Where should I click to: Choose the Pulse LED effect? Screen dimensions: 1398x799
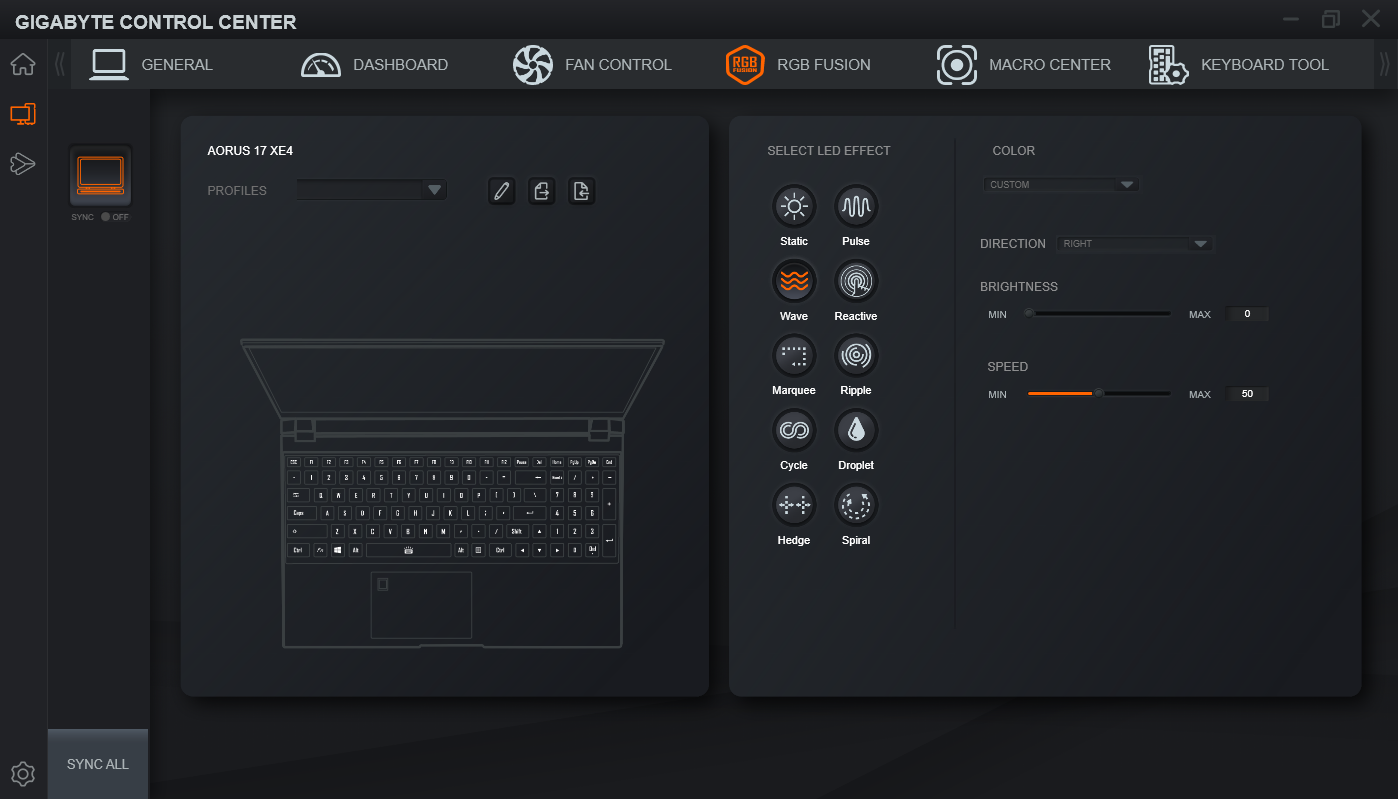[856, 207]
